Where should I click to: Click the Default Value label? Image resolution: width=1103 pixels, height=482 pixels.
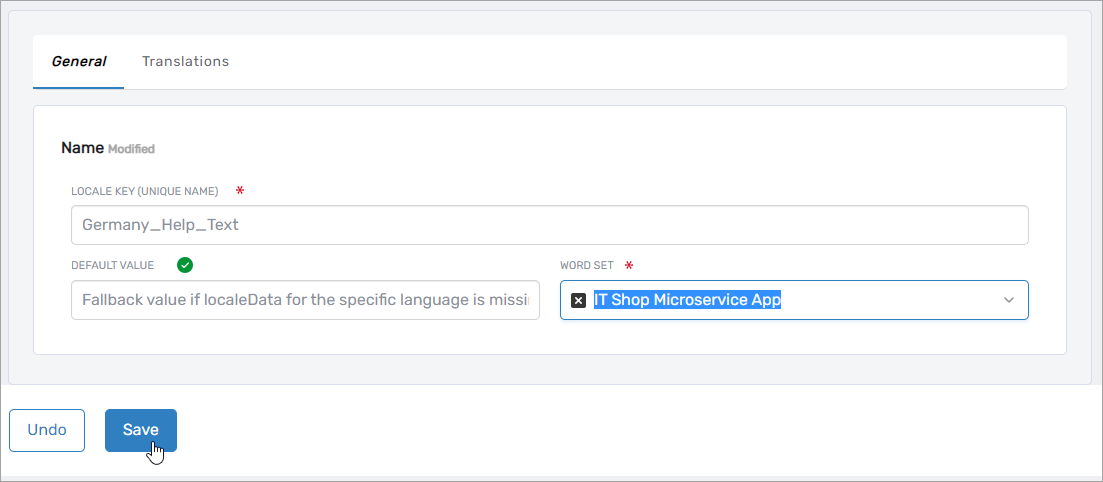click(x=113, y=266)
